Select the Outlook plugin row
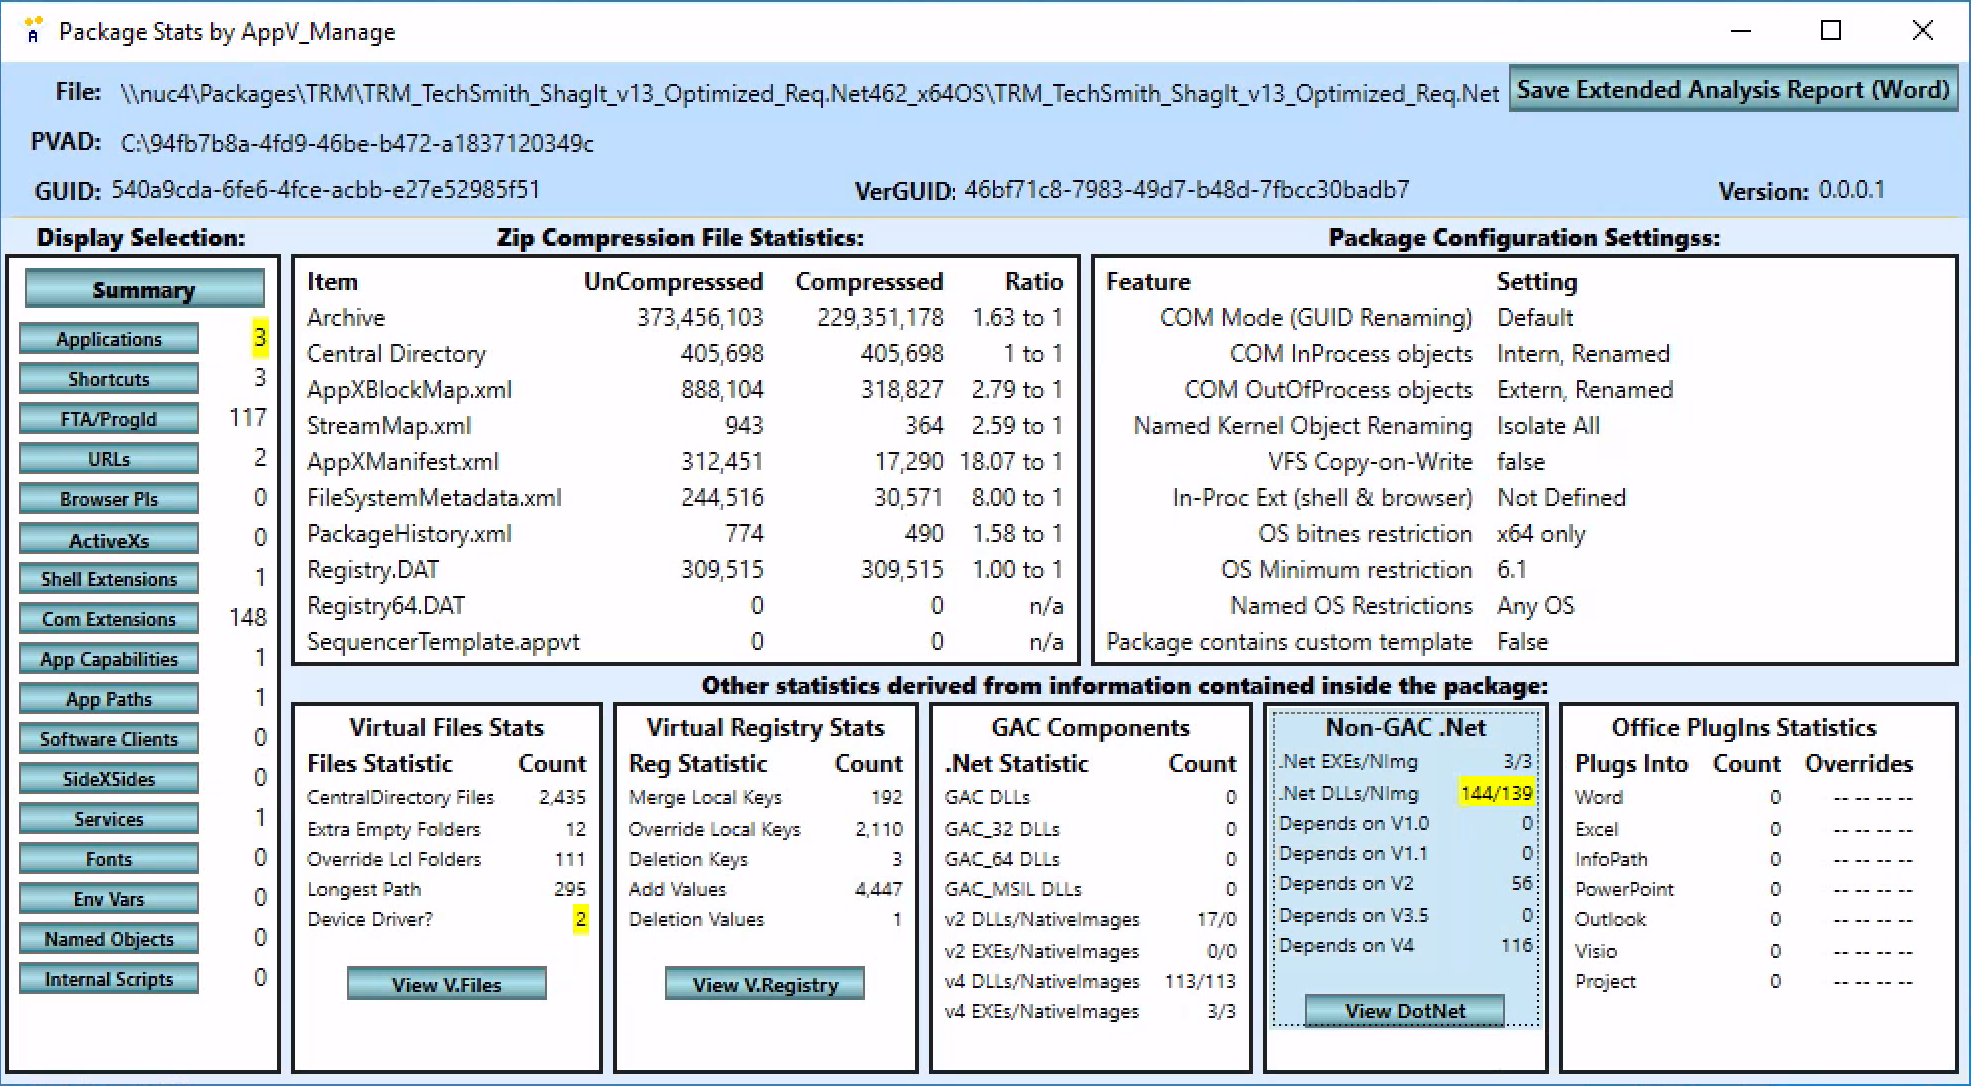The image size is (1971, 1086). (x=1744, y=919)
